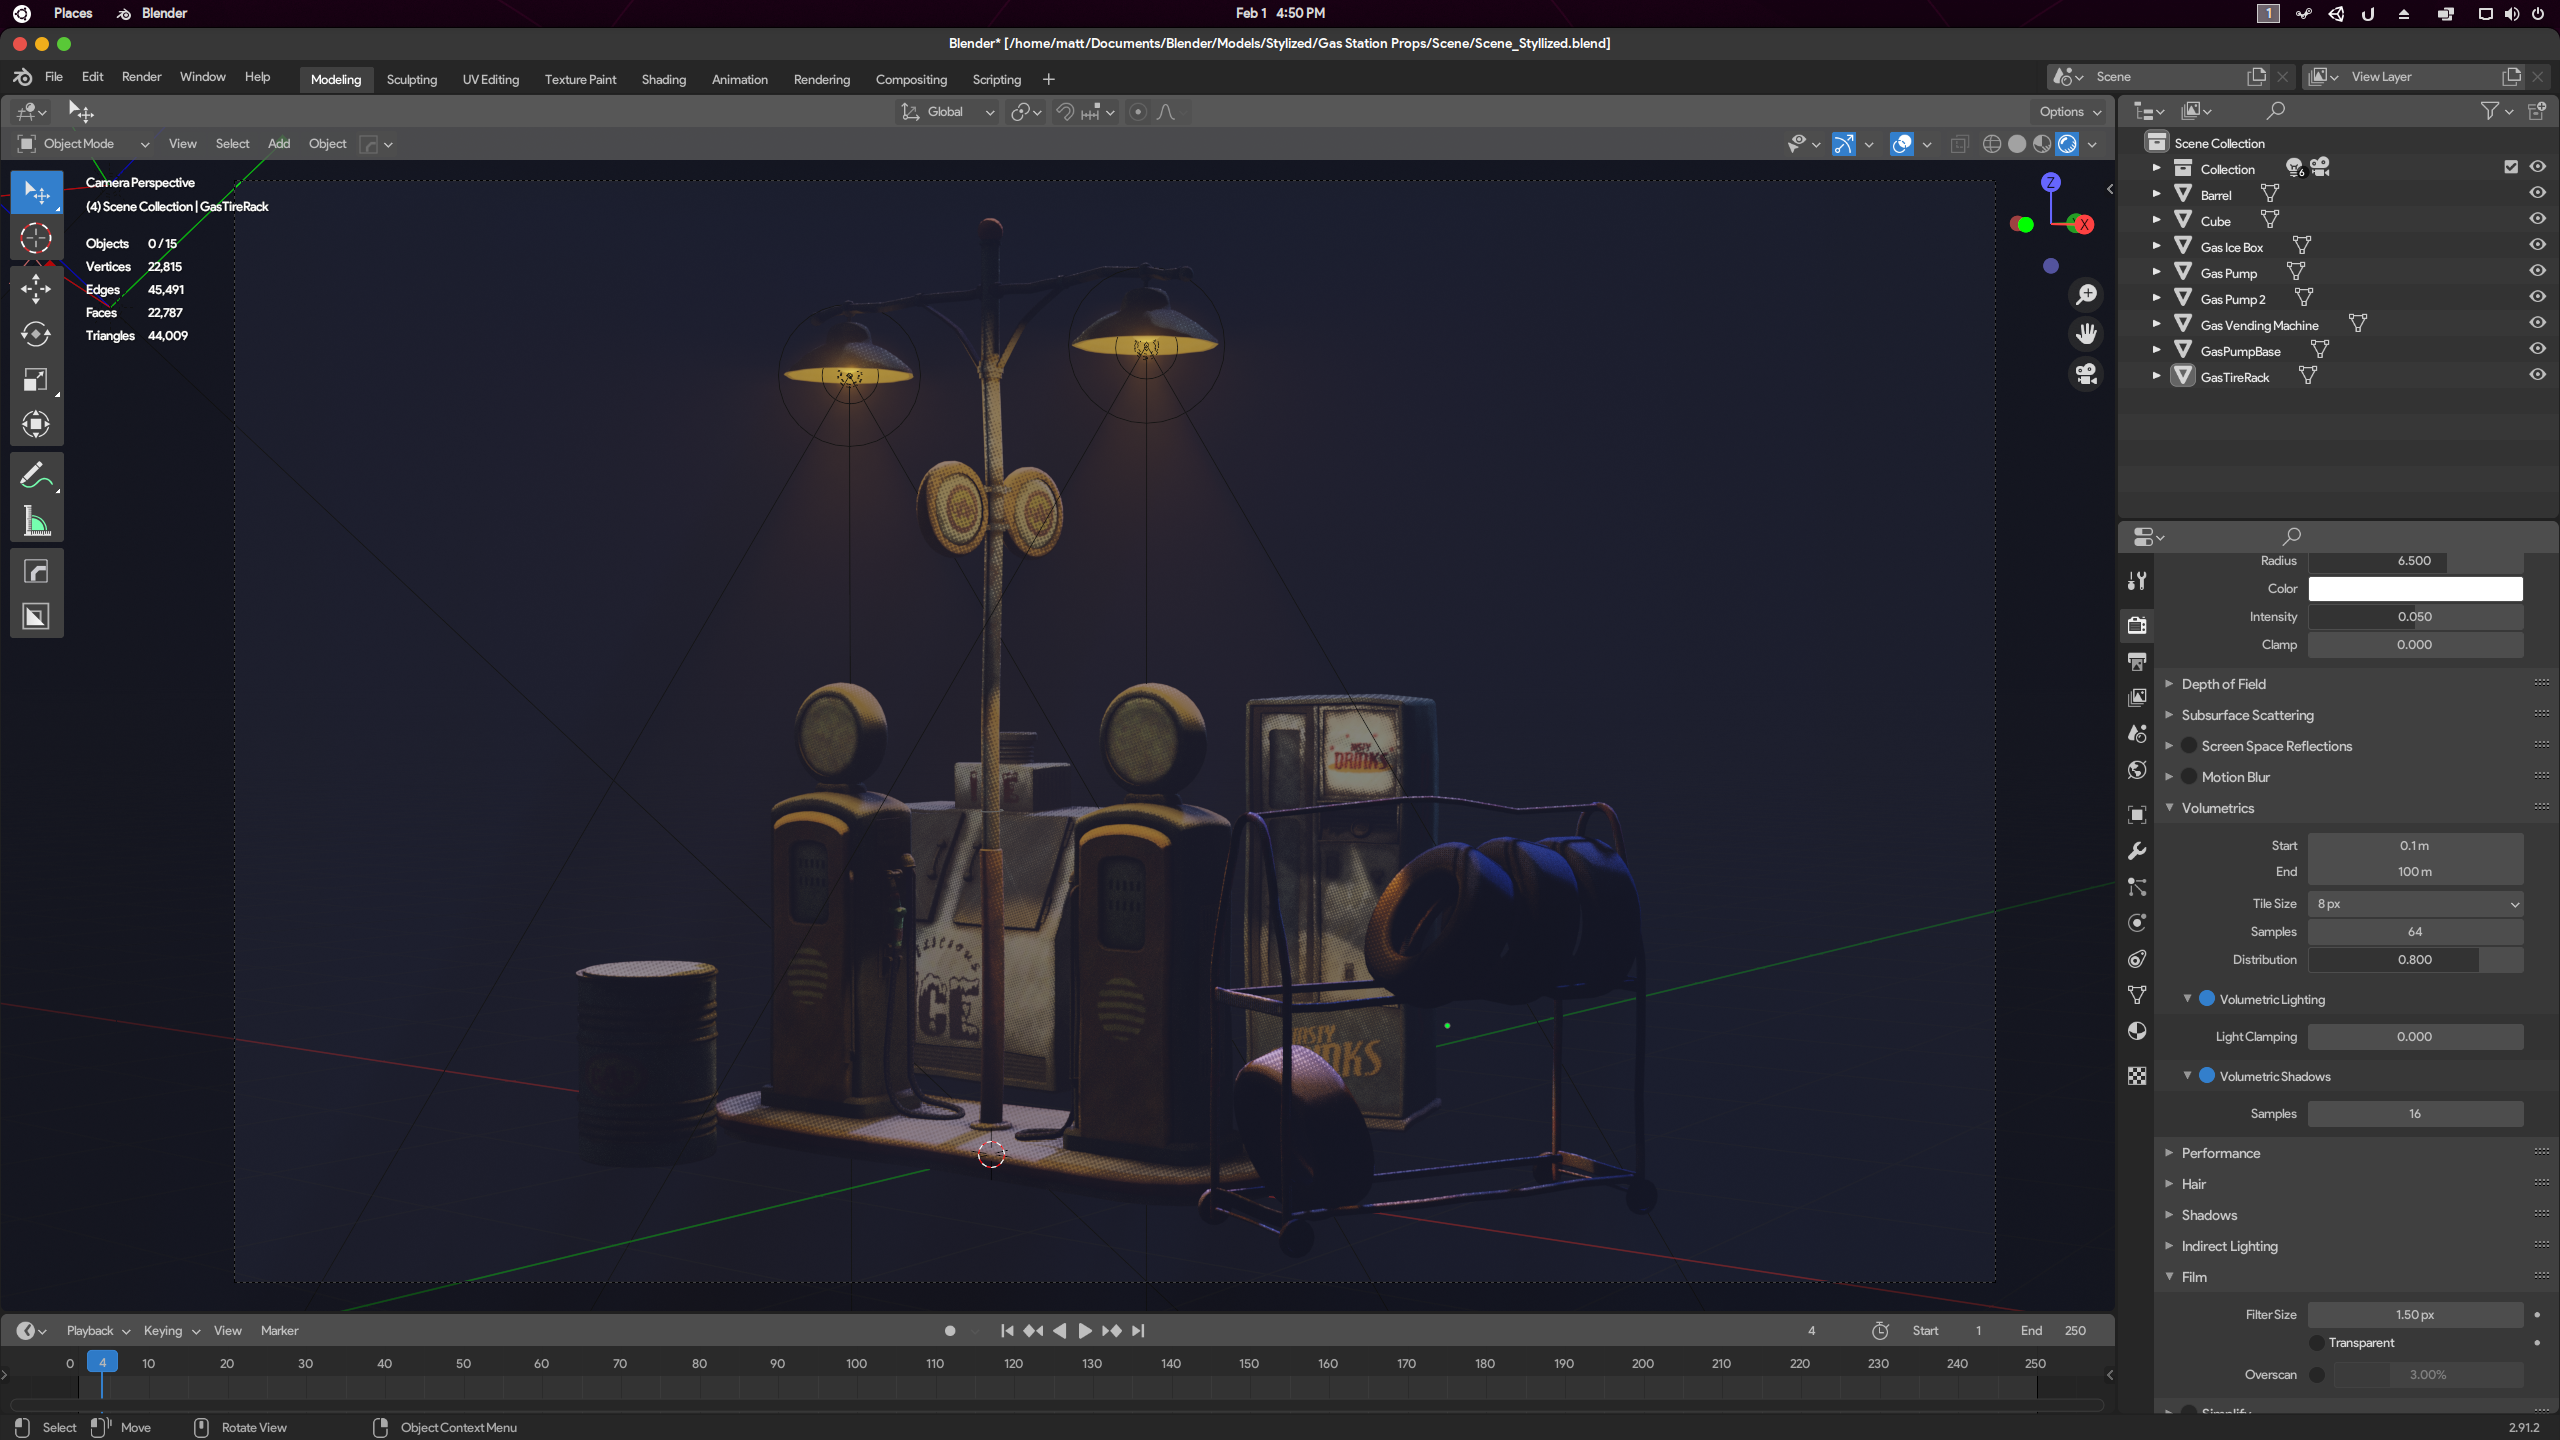Adjust the Intensity value field

[x=2415, y=617]
